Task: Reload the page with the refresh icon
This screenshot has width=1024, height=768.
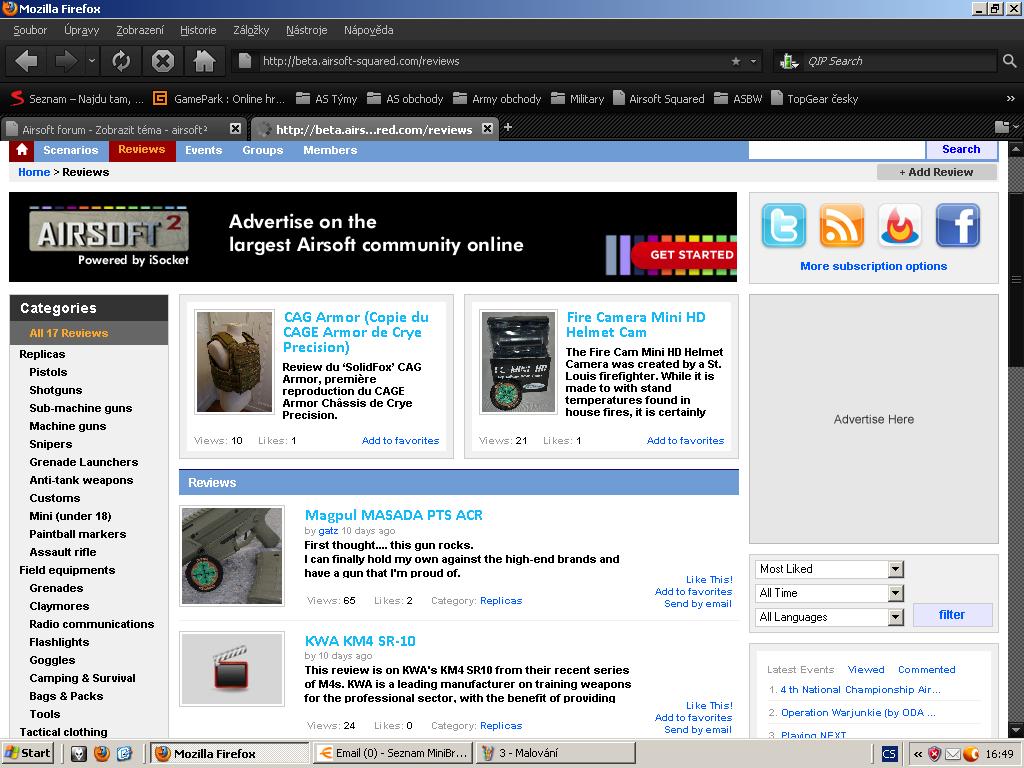Action: (121, 61)
